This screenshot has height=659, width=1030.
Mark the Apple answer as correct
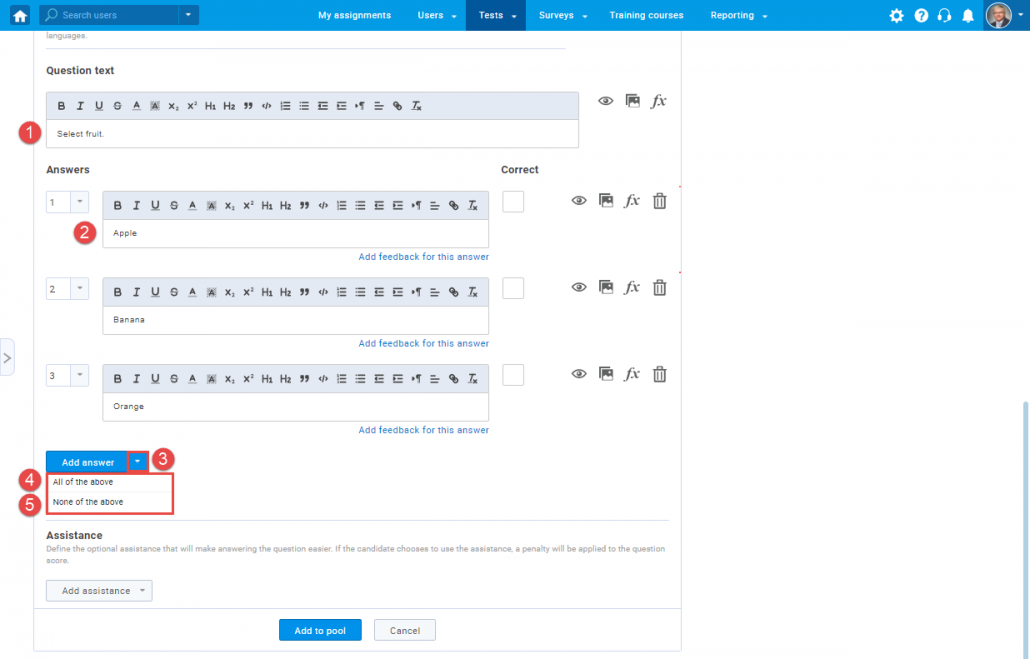tap(513, 201)
